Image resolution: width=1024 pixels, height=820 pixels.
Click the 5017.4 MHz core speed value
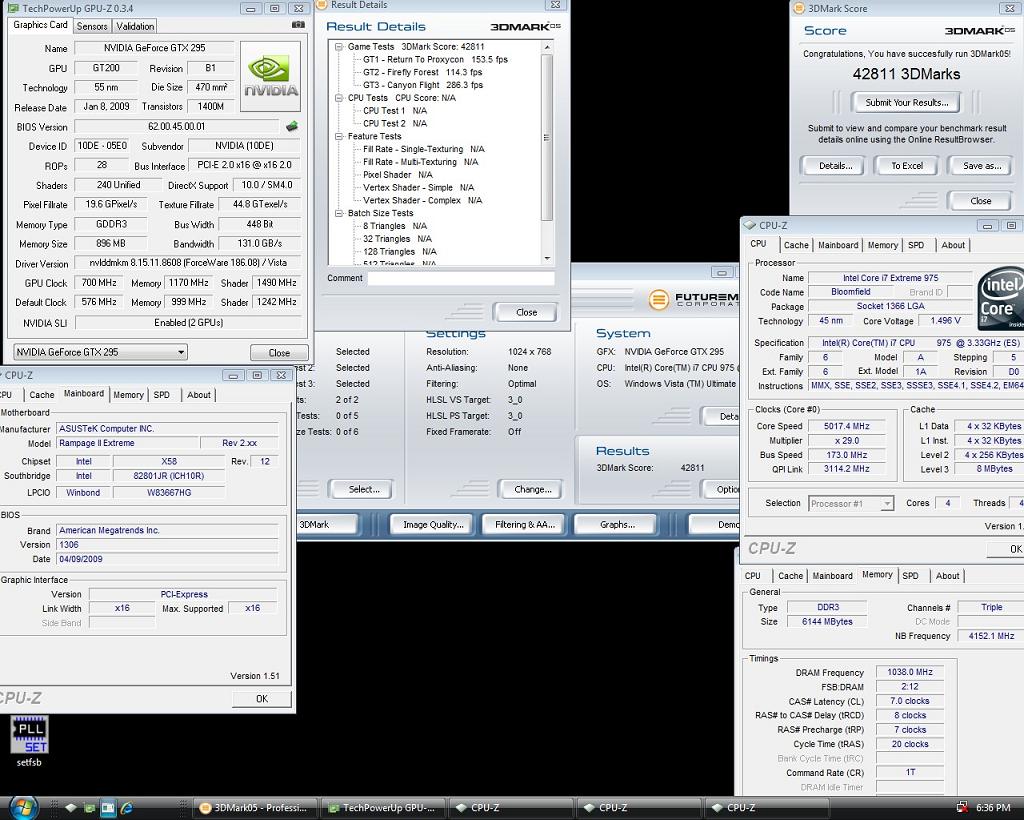tap(846, 426)
